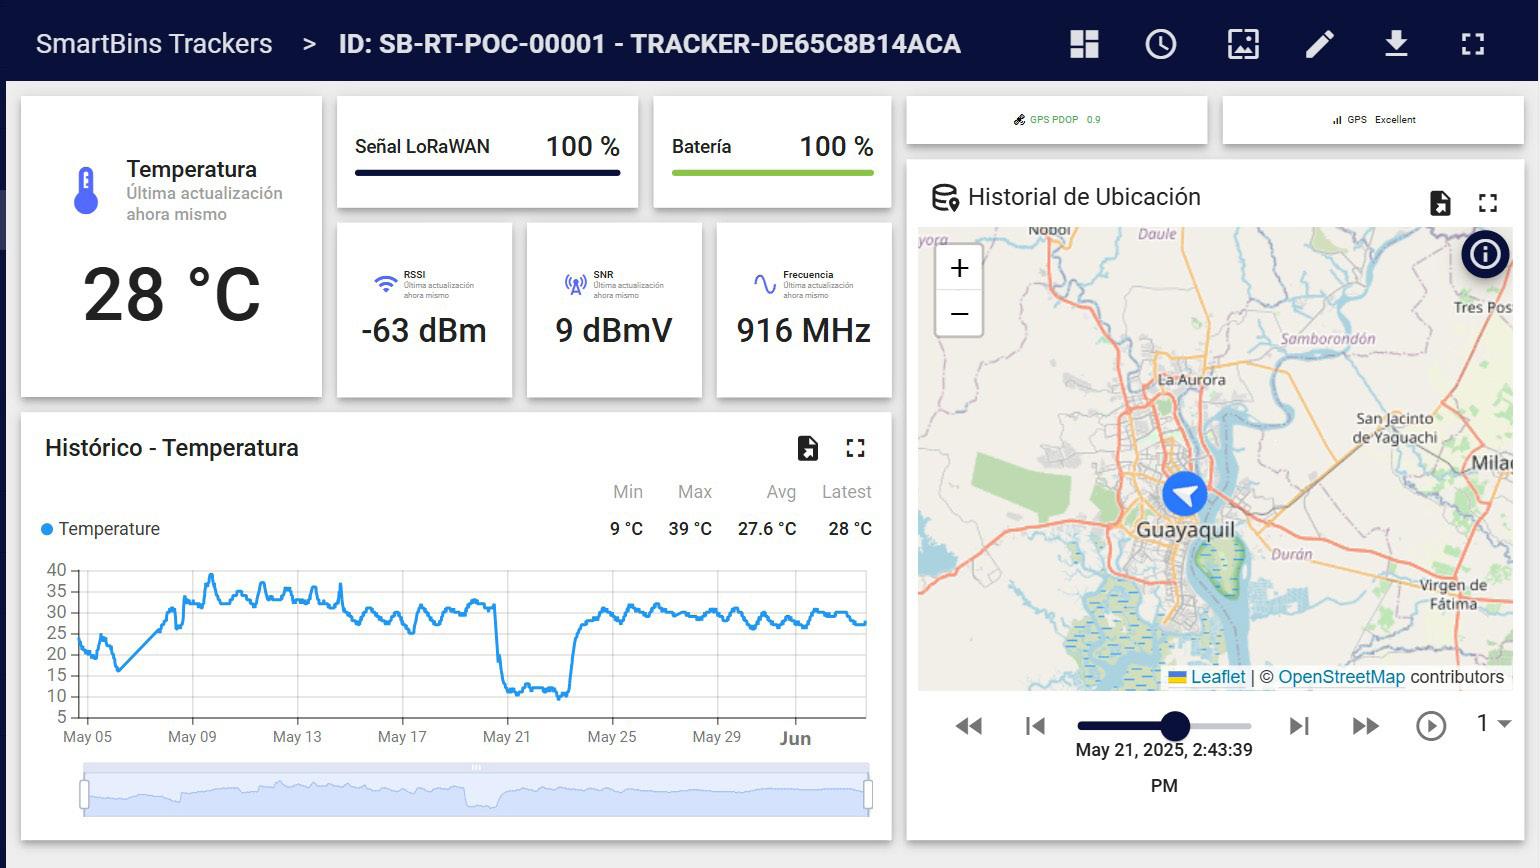Viewport: 1540px width, 868px height.
Task: Select the '28 °C' temperature reading
Action: pos(172,295)
